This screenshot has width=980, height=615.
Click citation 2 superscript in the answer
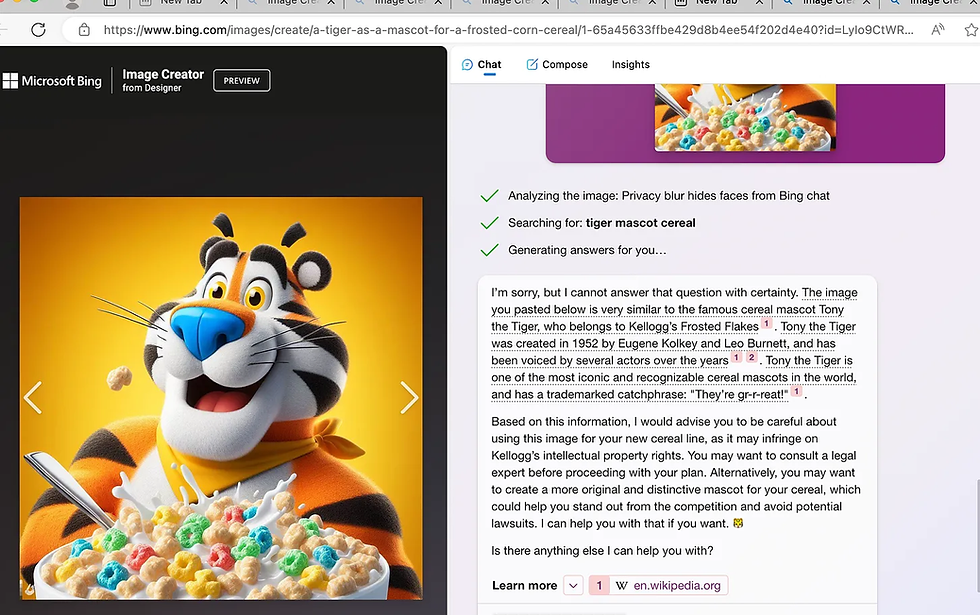pyautogui.click(x=752, y=358)
